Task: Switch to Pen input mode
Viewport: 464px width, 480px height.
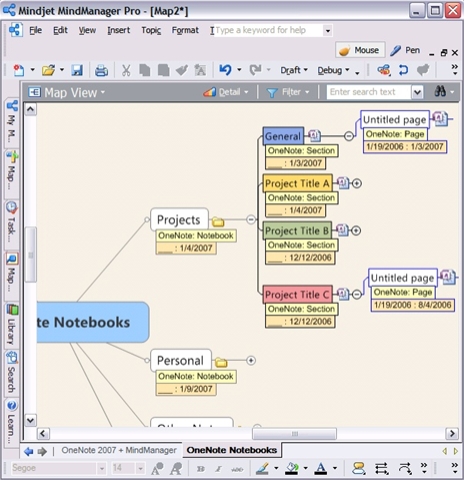Action: [x=405, y=50]
